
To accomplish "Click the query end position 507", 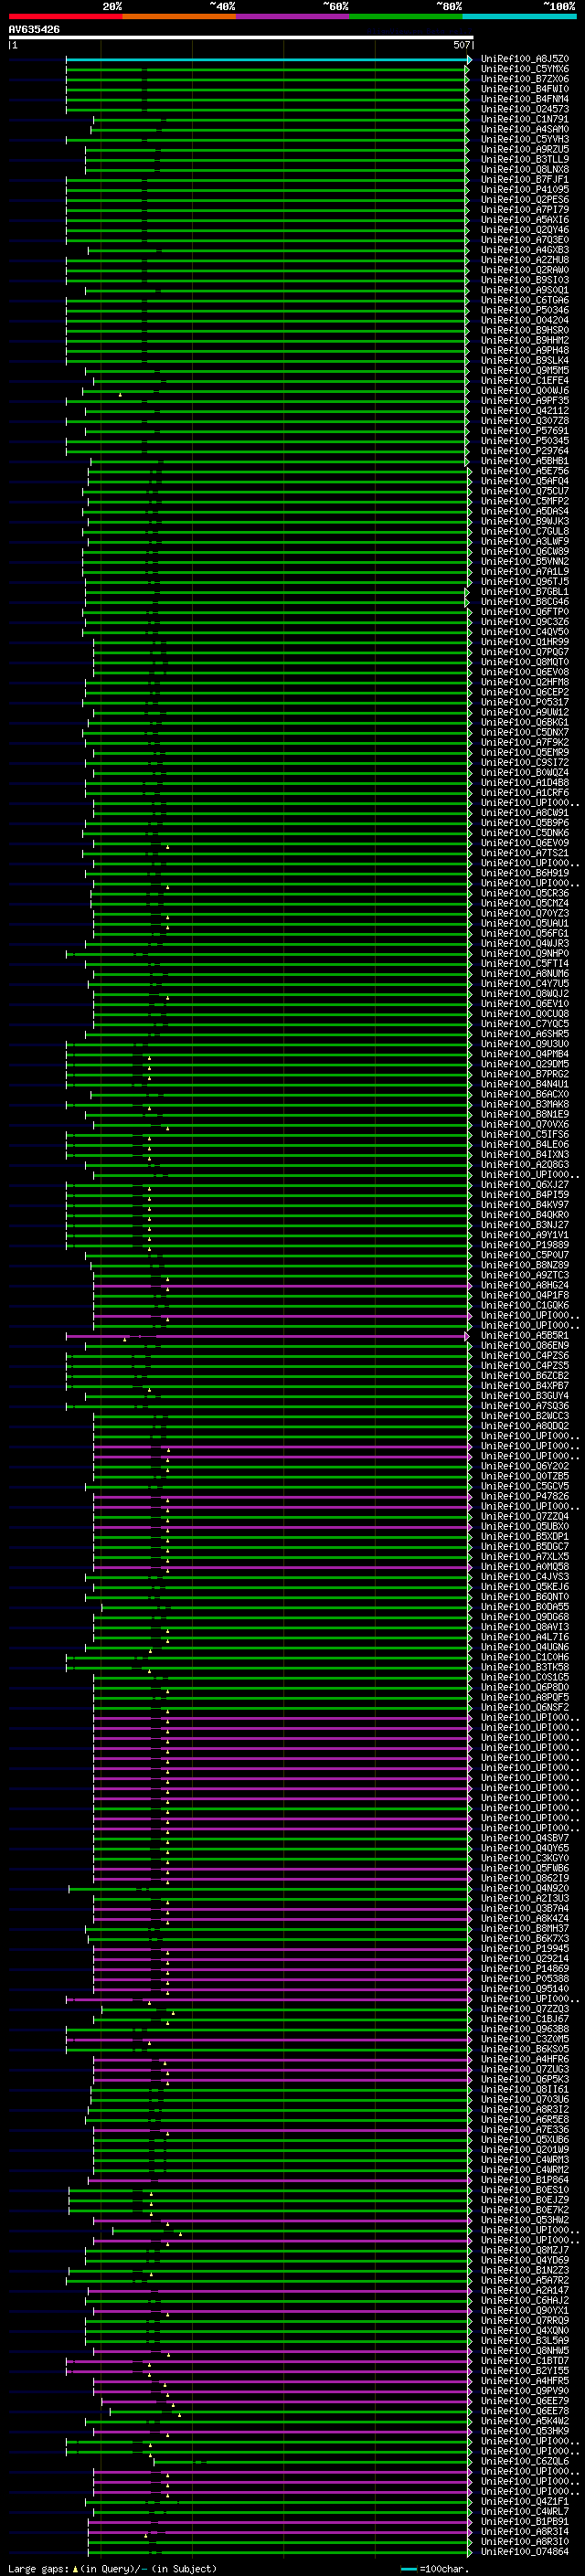I will pos(462,45).
